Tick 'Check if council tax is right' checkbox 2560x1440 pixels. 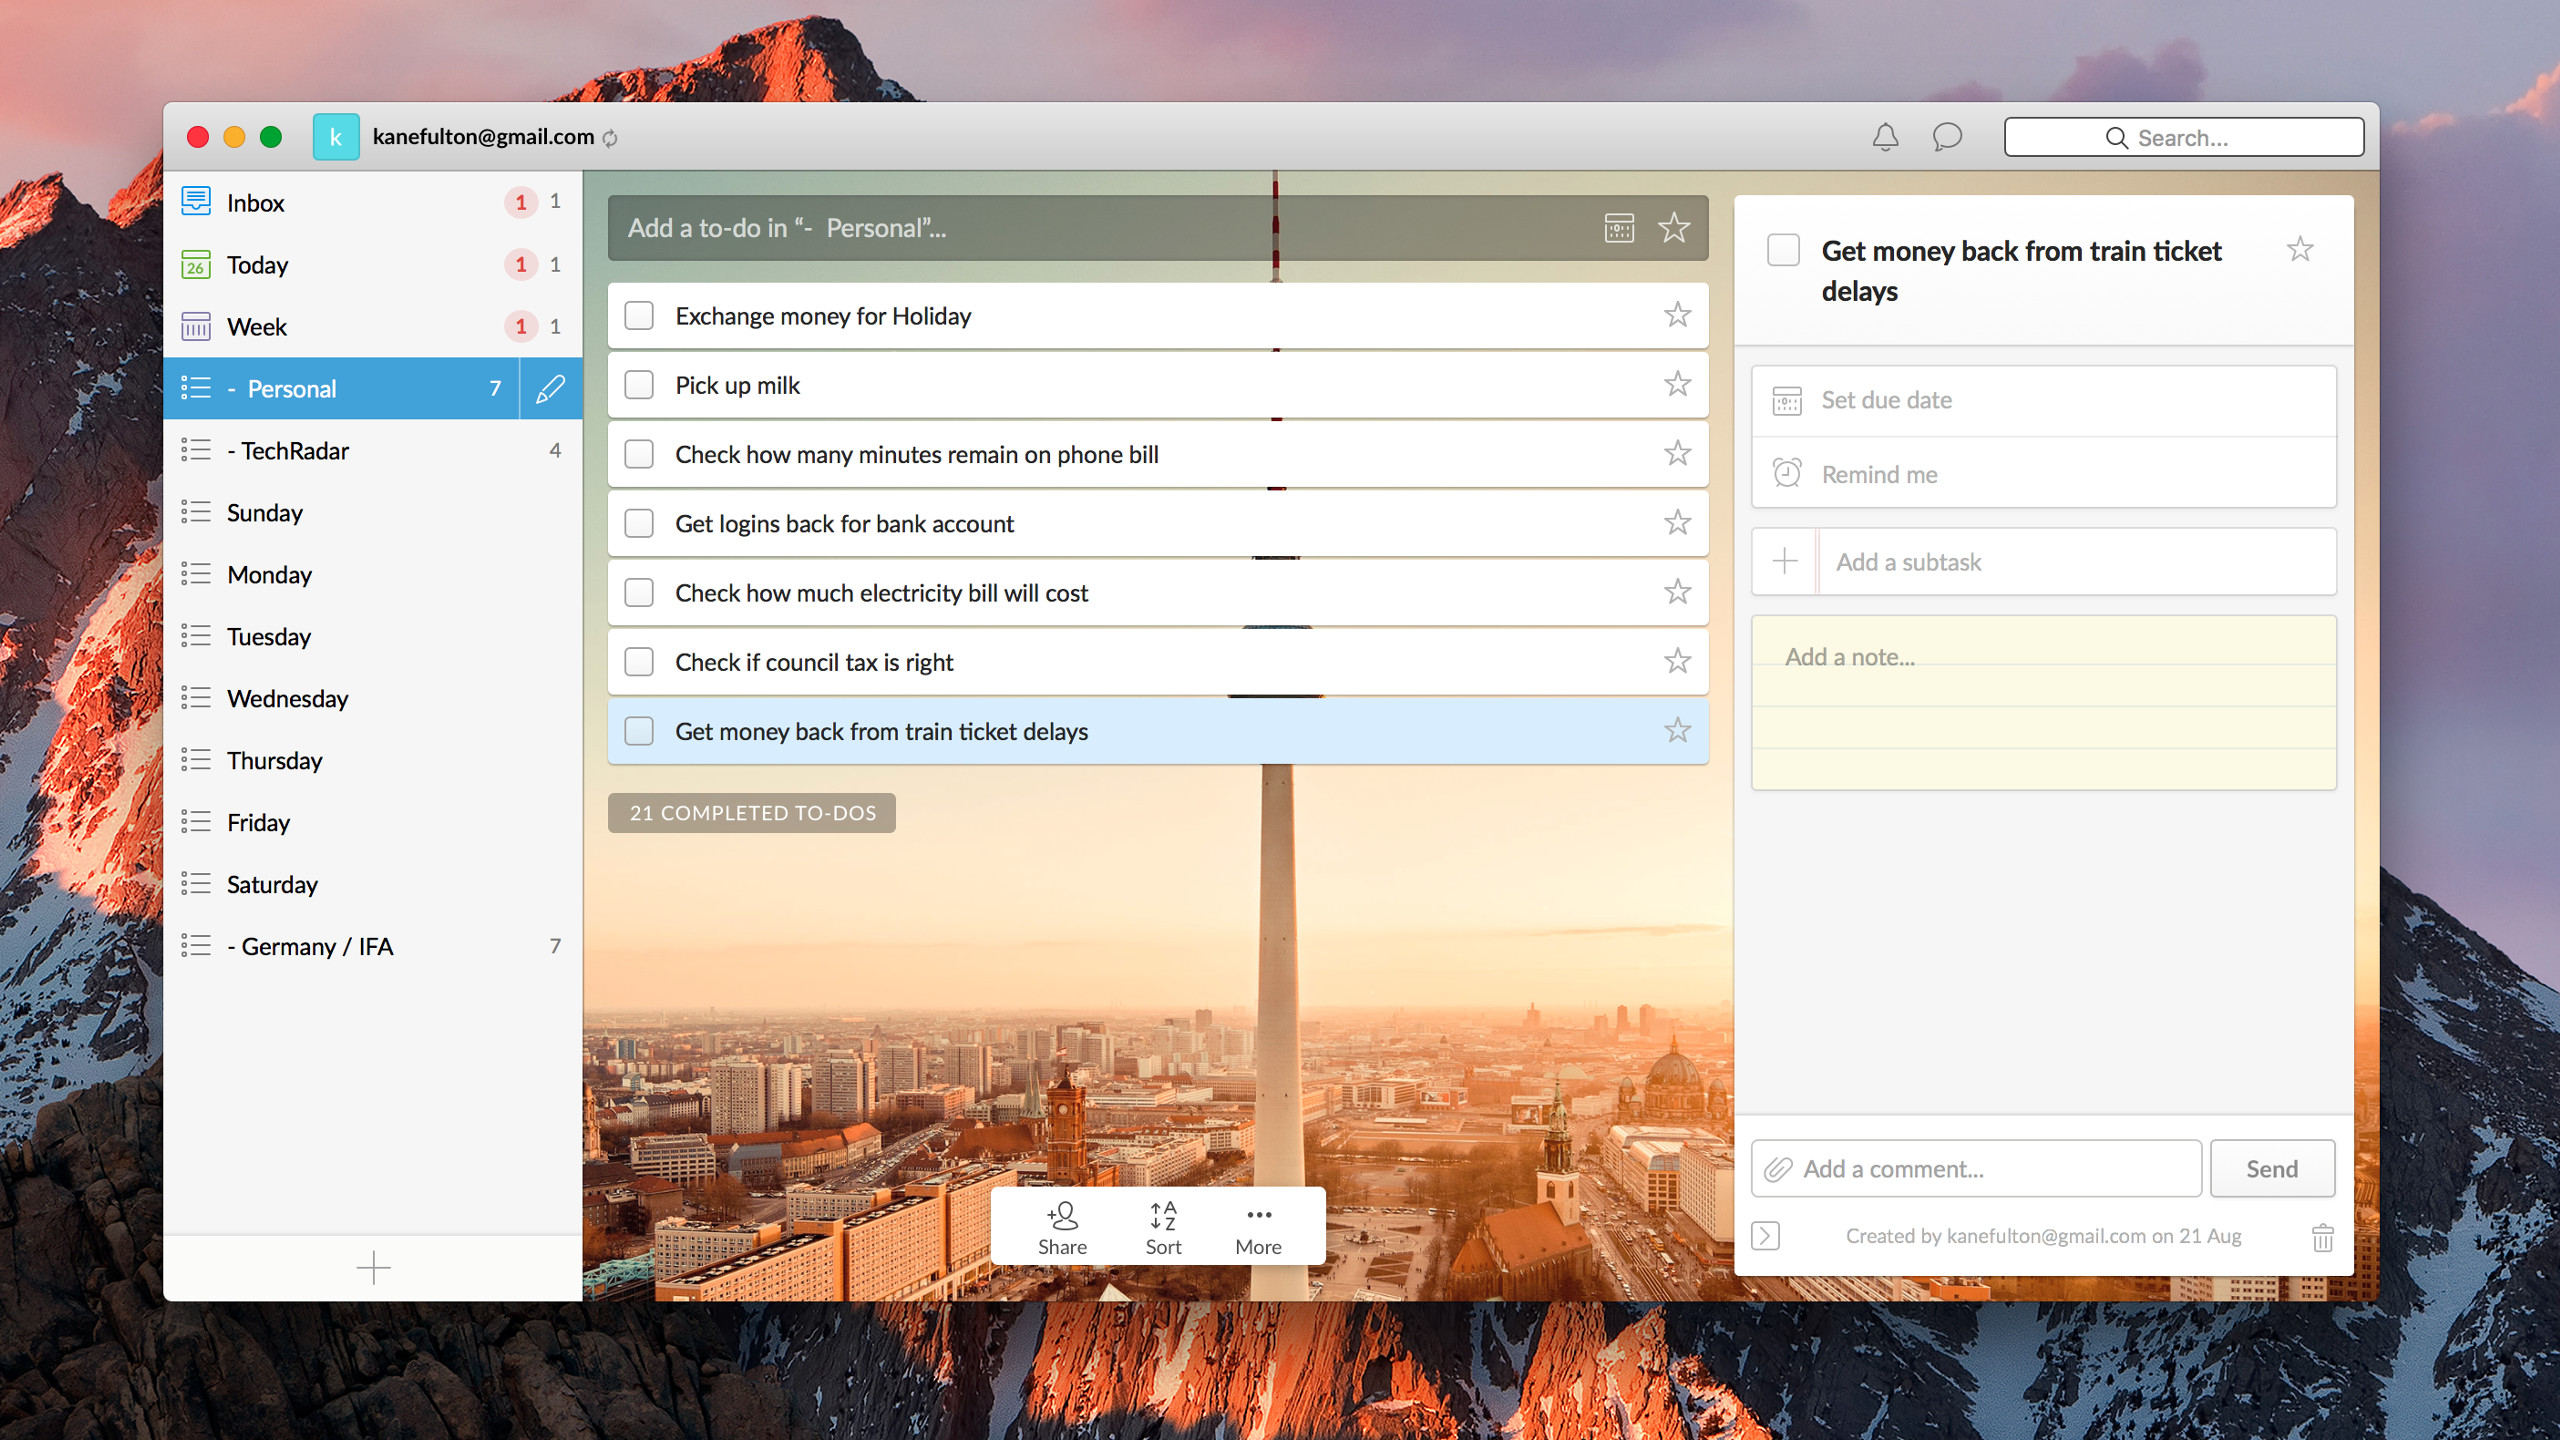pyautogui.click(x=639, y=661)
